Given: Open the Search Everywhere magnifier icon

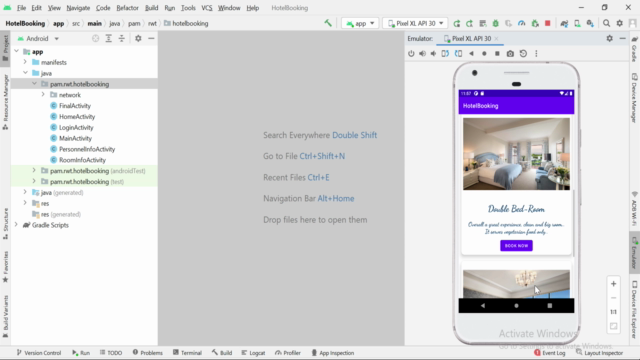Looking at the screenshot, I should coord(607,24).
